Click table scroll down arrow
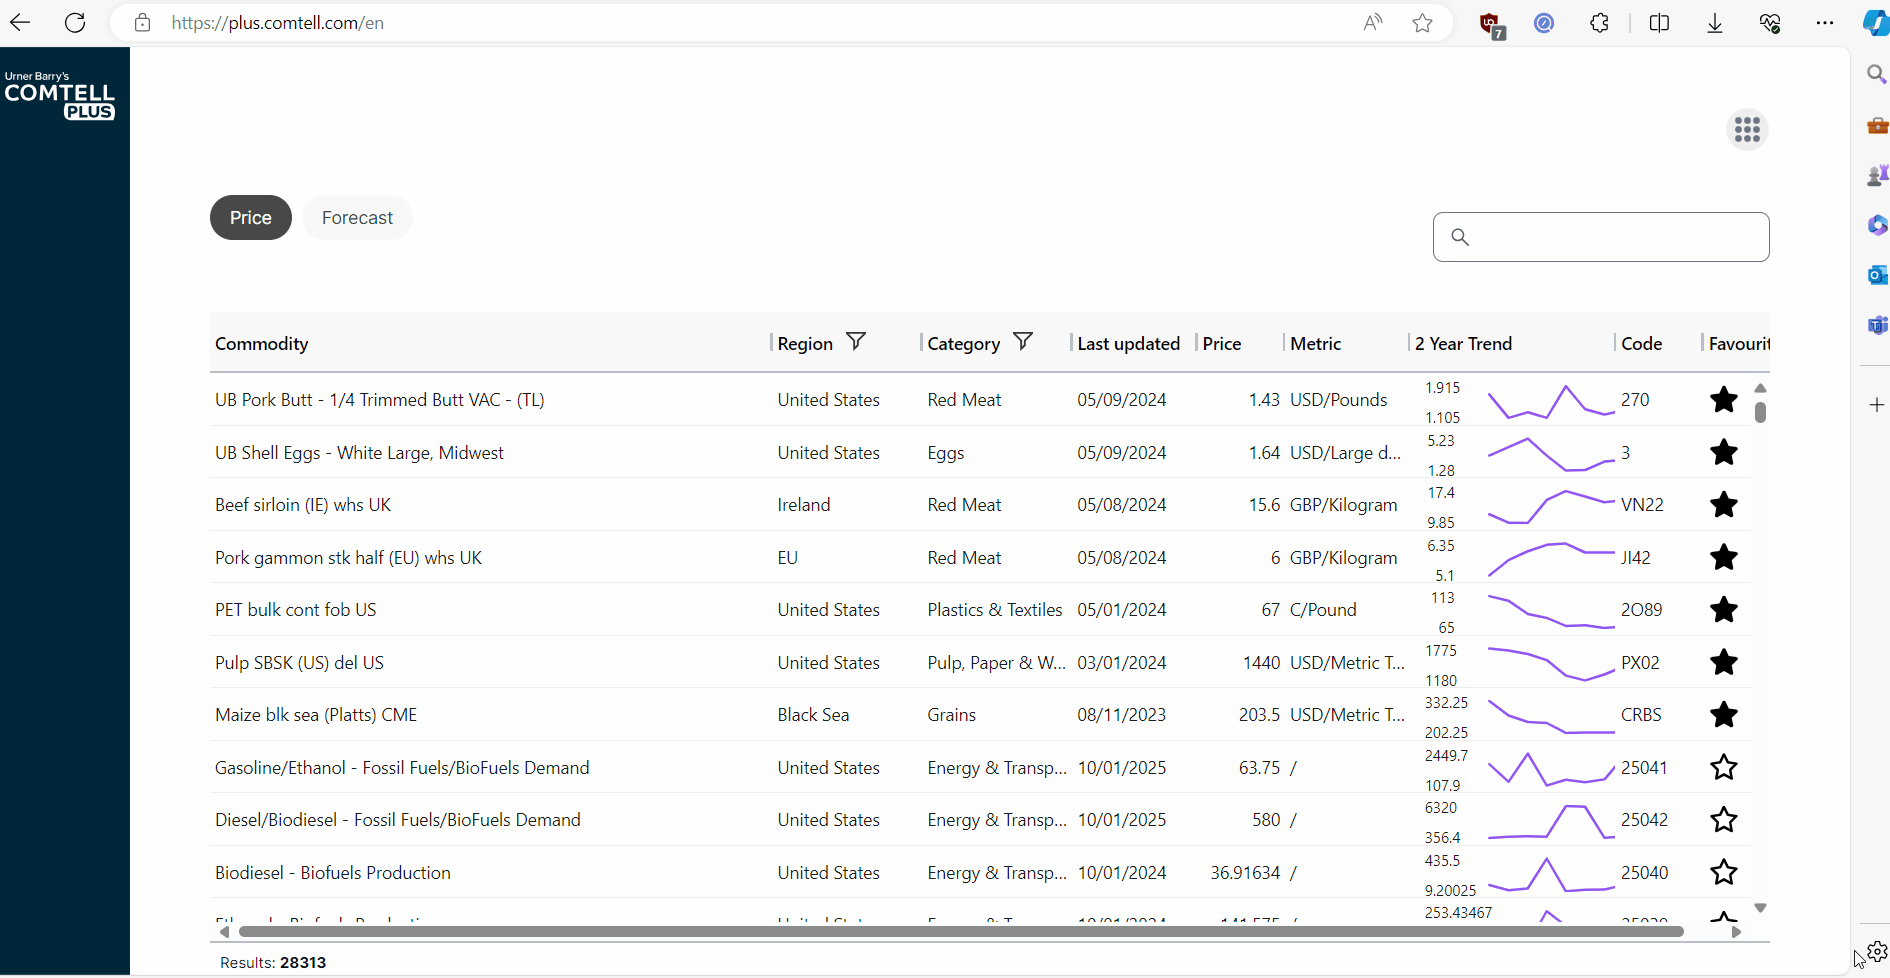 [x=1760, y=908]
